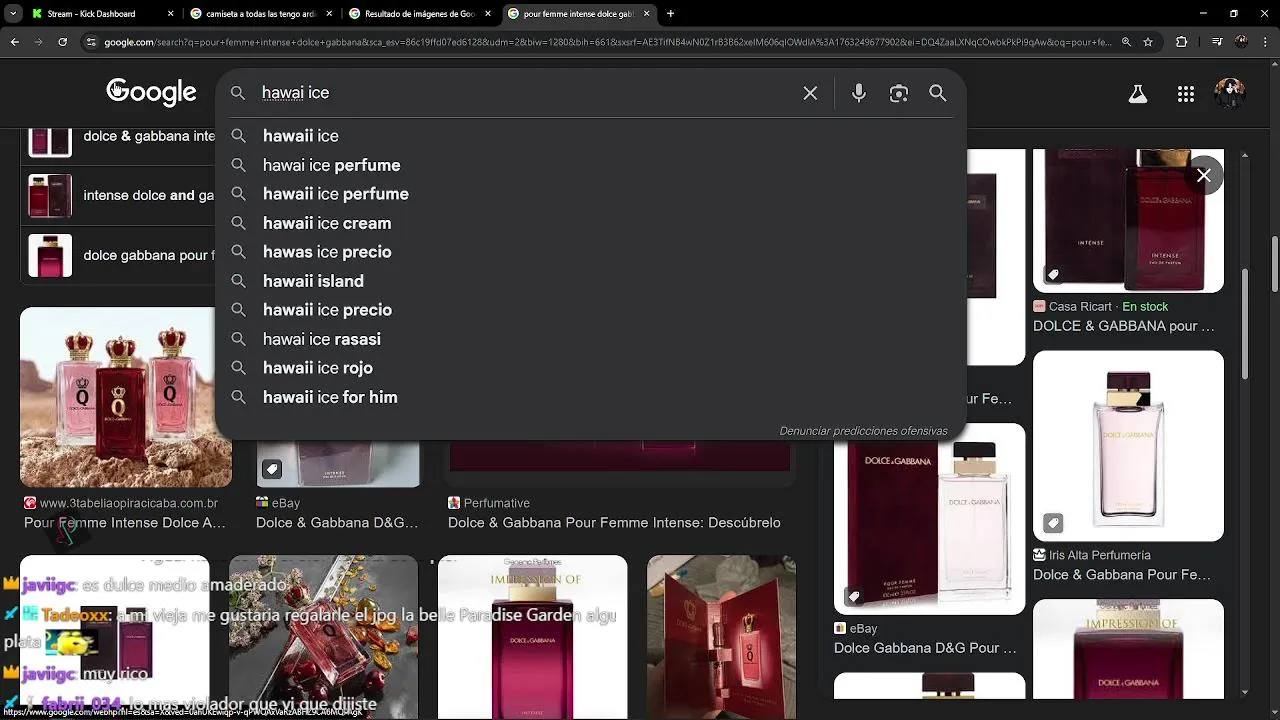
Task: Open purple Impression Of bottle thumbnail
Action: [x=533, y=637]
